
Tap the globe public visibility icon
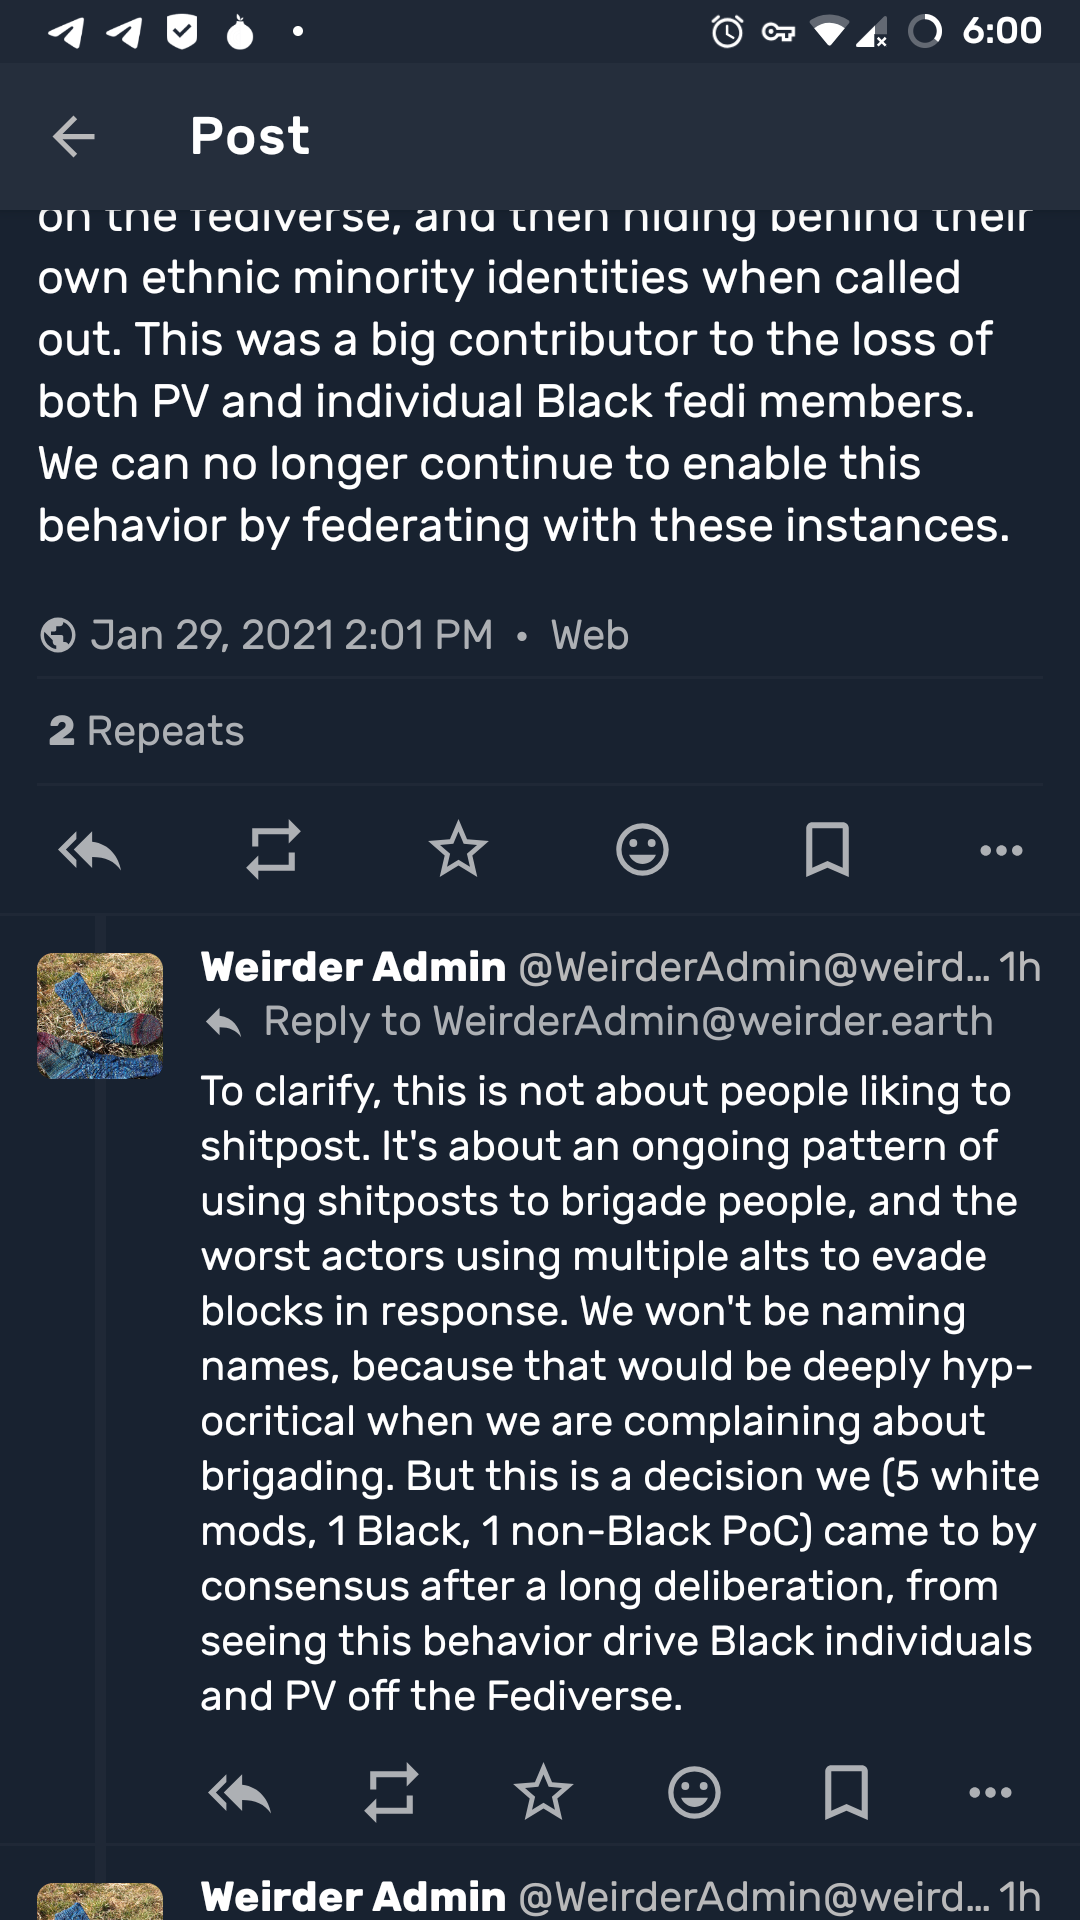[x=58, y=635]
